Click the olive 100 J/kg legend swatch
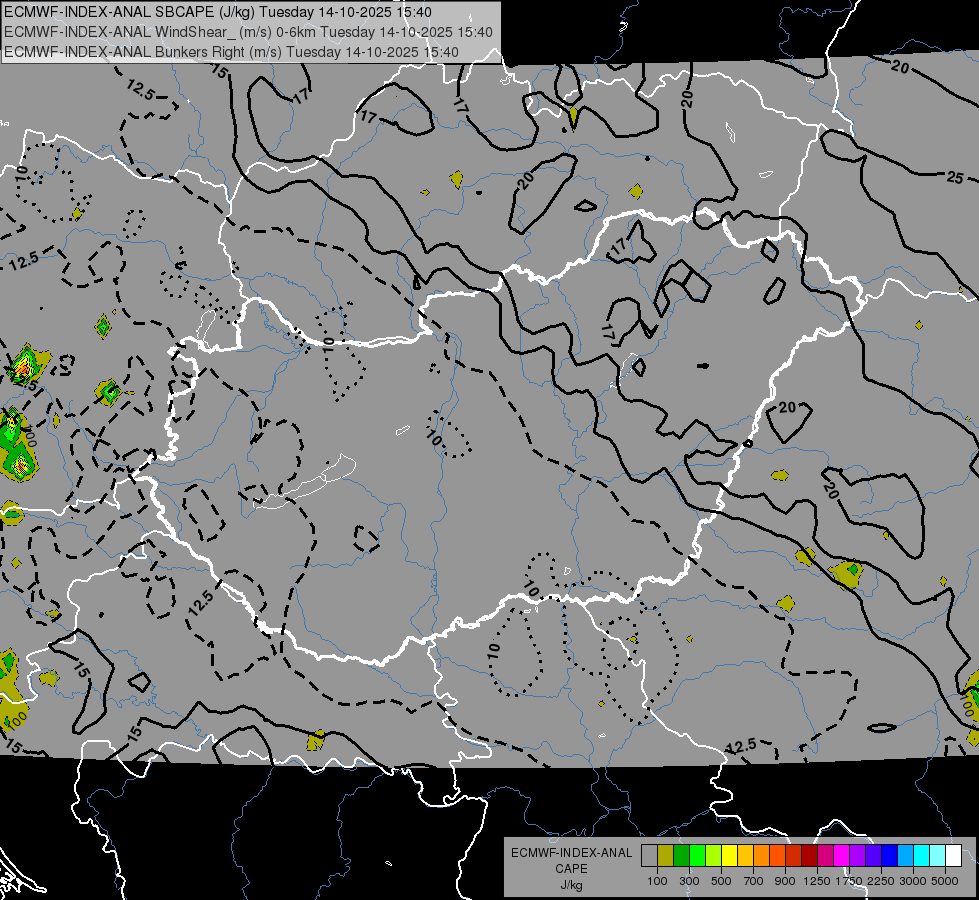Image resolution: width=979 pixels, height=900 pixels. 665,856
